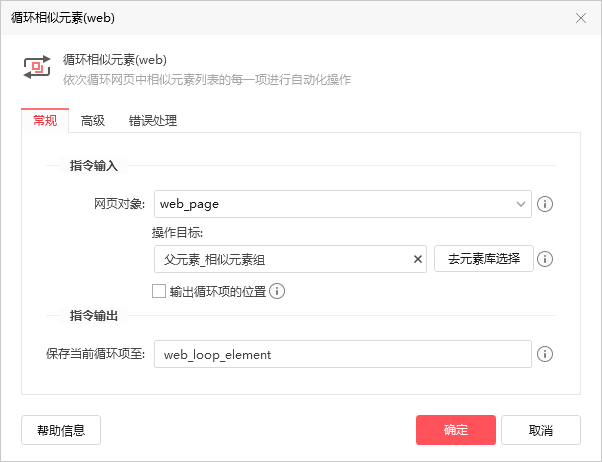The height and width of the screenshot is (462, 602).
Task: Click info icon beside 网页对象 field
Action: coord(545,204)
